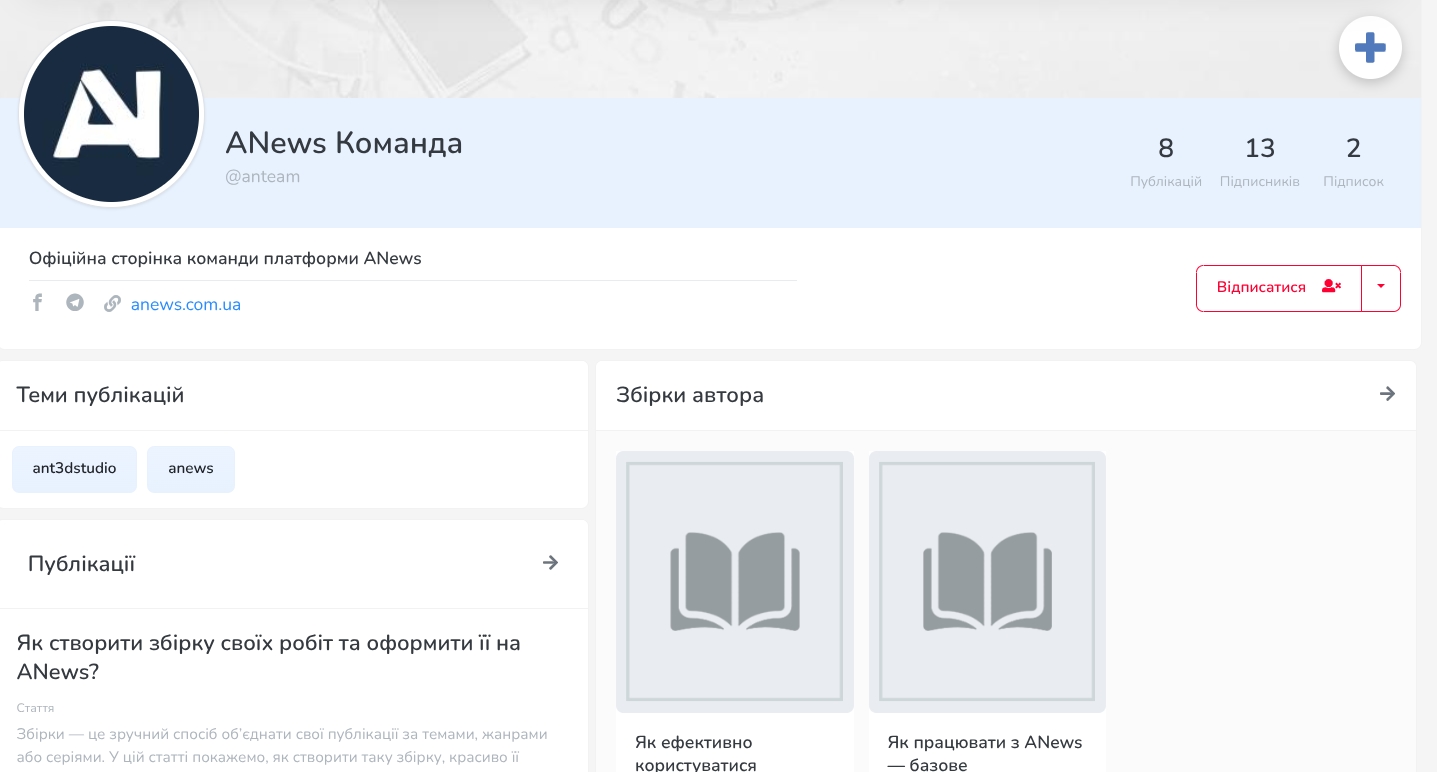
Task: Click the official page description text
Action: click(x=225, y=259)
